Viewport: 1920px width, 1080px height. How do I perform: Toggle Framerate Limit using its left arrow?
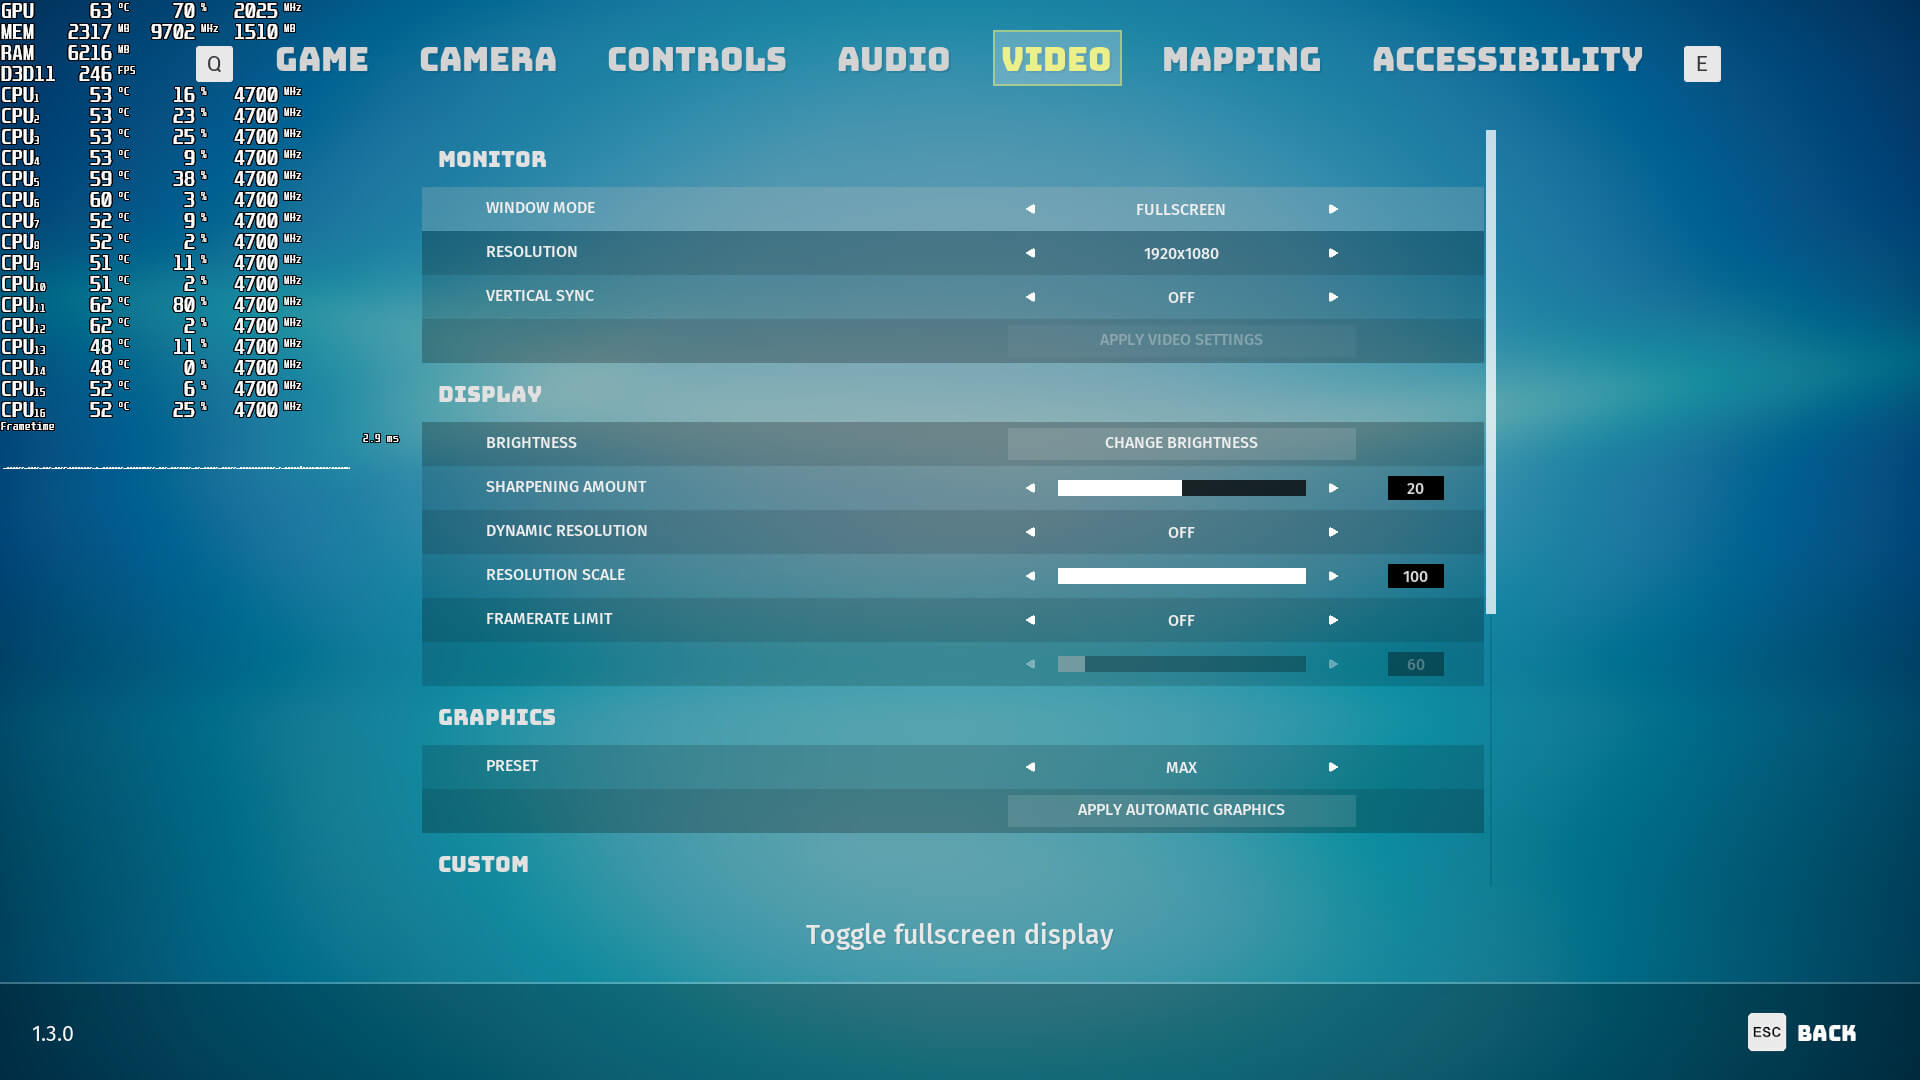(x=1030, y=620)
